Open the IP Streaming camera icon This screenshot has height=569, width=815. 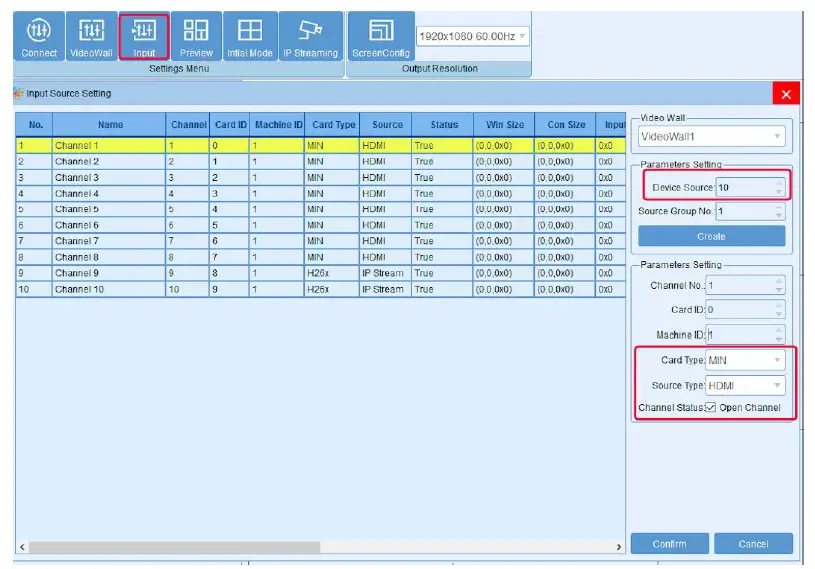[310, 37]
